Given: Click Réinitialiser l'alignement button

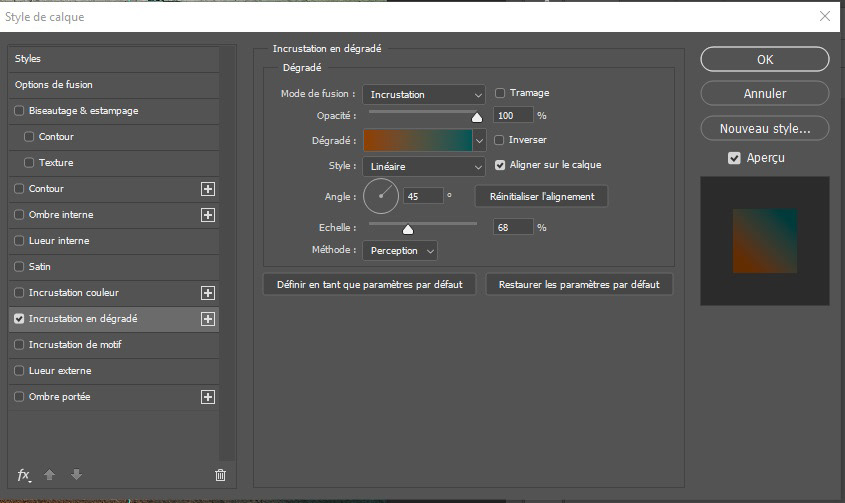Looking at the screenshot, I should pyautogui.click(x=542, y=196).
